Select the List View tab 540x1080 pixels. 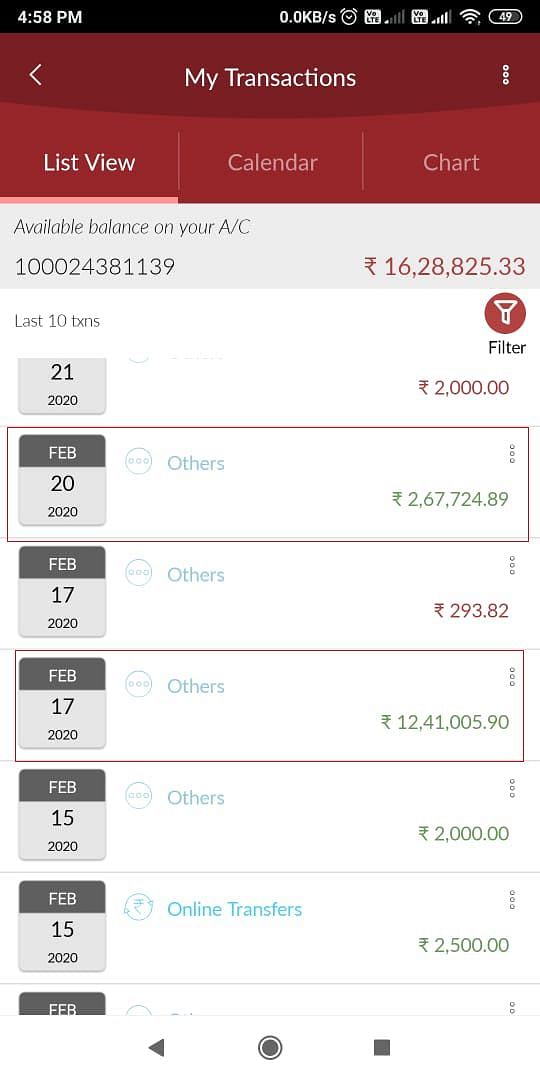(89, 163)
